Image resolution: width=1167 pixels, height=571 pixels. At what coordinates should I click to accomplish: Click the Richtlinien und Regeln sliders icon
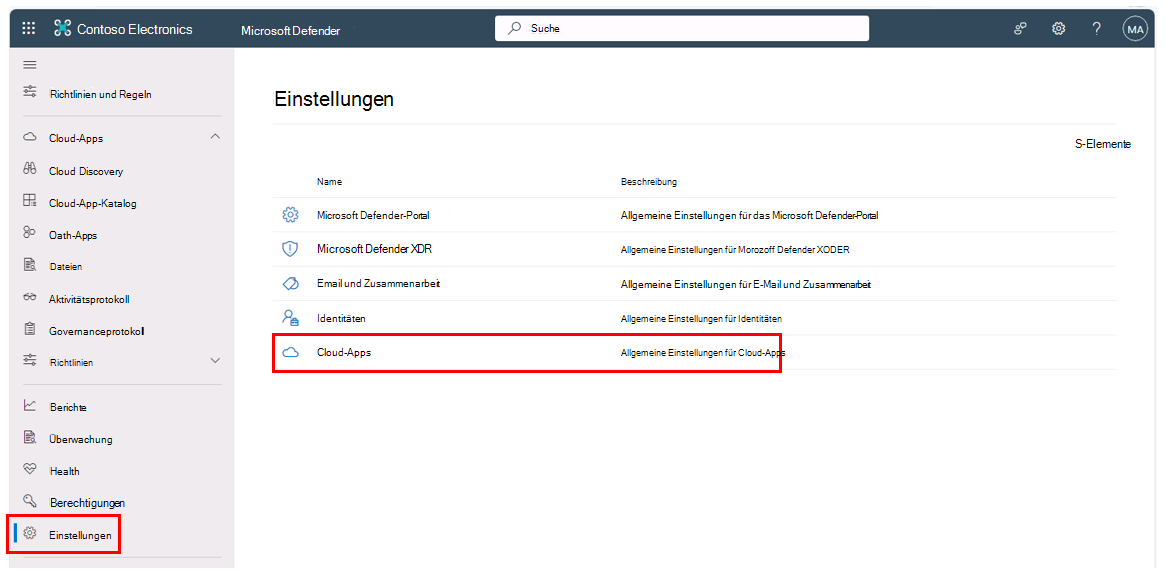click(30, 92)
